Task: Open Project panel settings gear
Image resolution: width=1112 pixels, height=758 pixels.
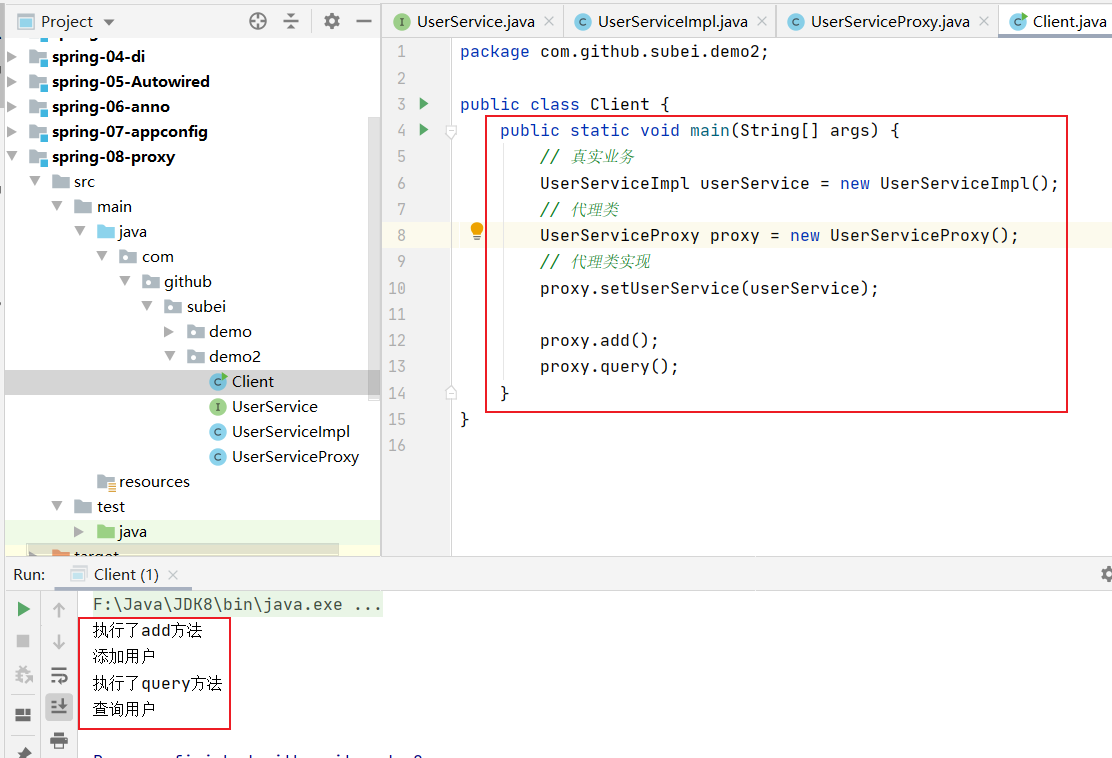Action: tap(332, 21)
